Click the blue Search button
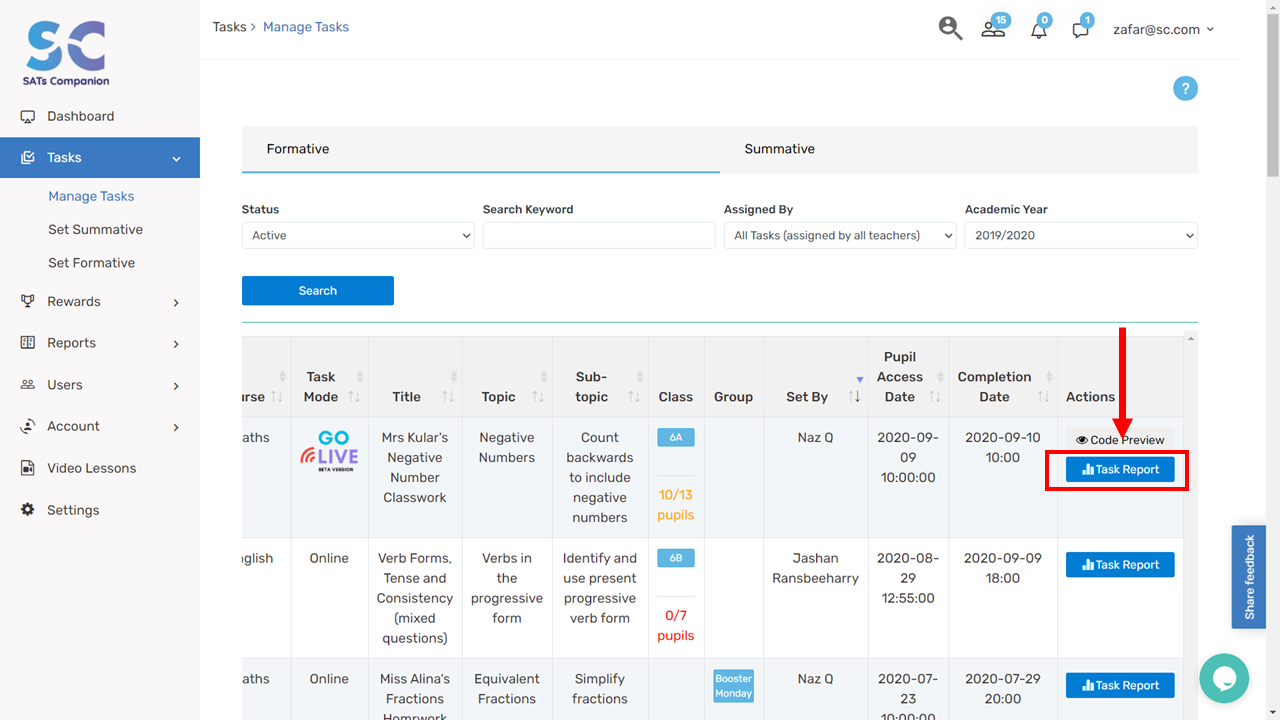The height and width of the screenshot is (720, 1280). 318,291
